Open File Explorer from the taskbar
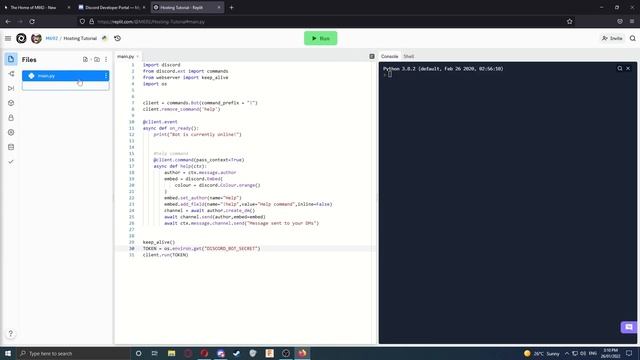 pyautogui.click(x=171, y=353)
